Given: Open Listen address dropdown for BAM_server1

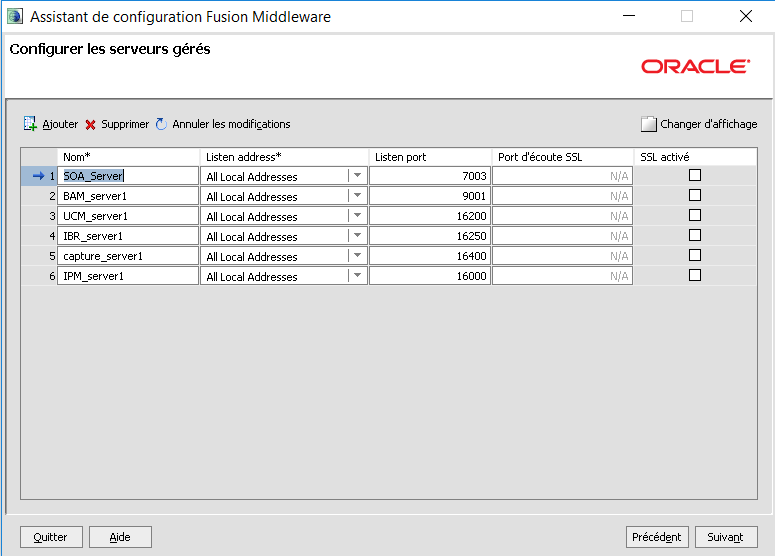Looking at the screenshot, I should tap(357, 196).
